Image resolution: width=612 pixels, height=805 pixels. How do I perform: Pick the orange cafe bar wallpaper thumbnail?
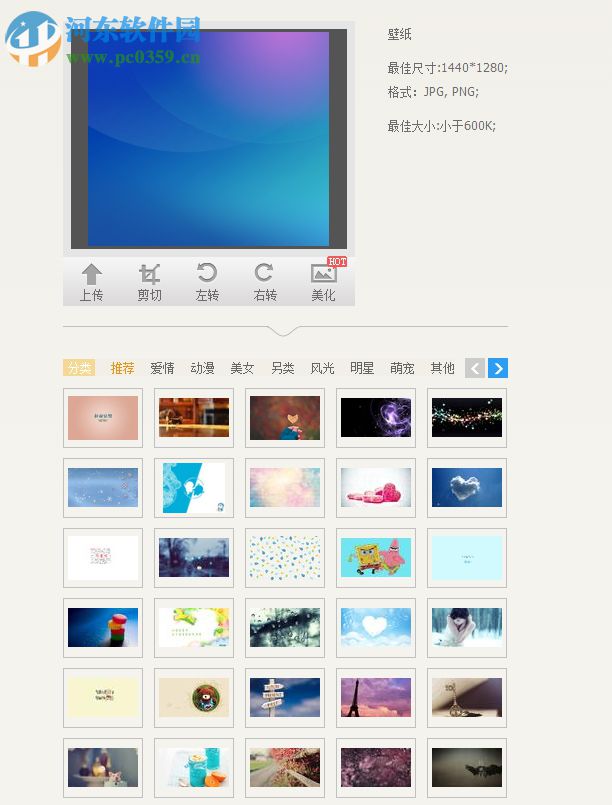click(x=194, y=418)
